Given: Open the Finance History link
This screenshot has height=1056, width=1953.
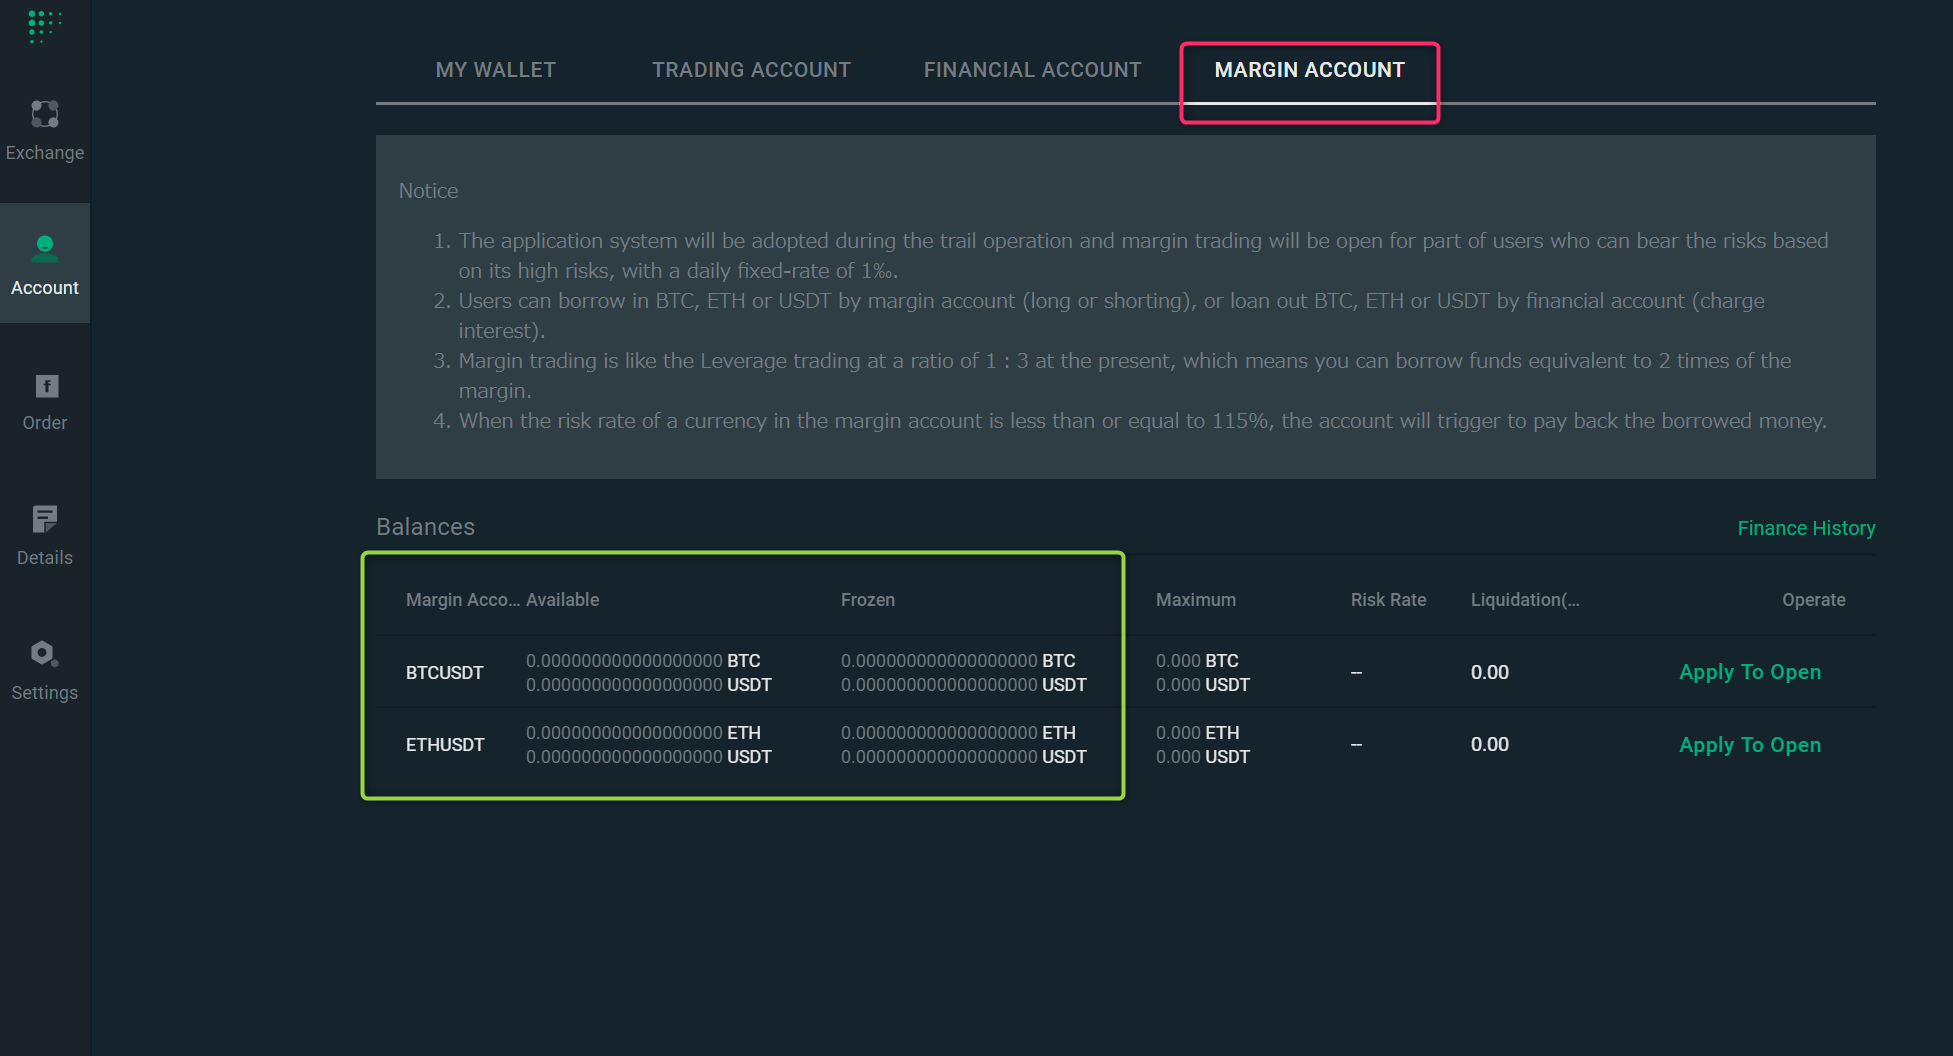Looking at the screenshot, I should pos(1806,528).
